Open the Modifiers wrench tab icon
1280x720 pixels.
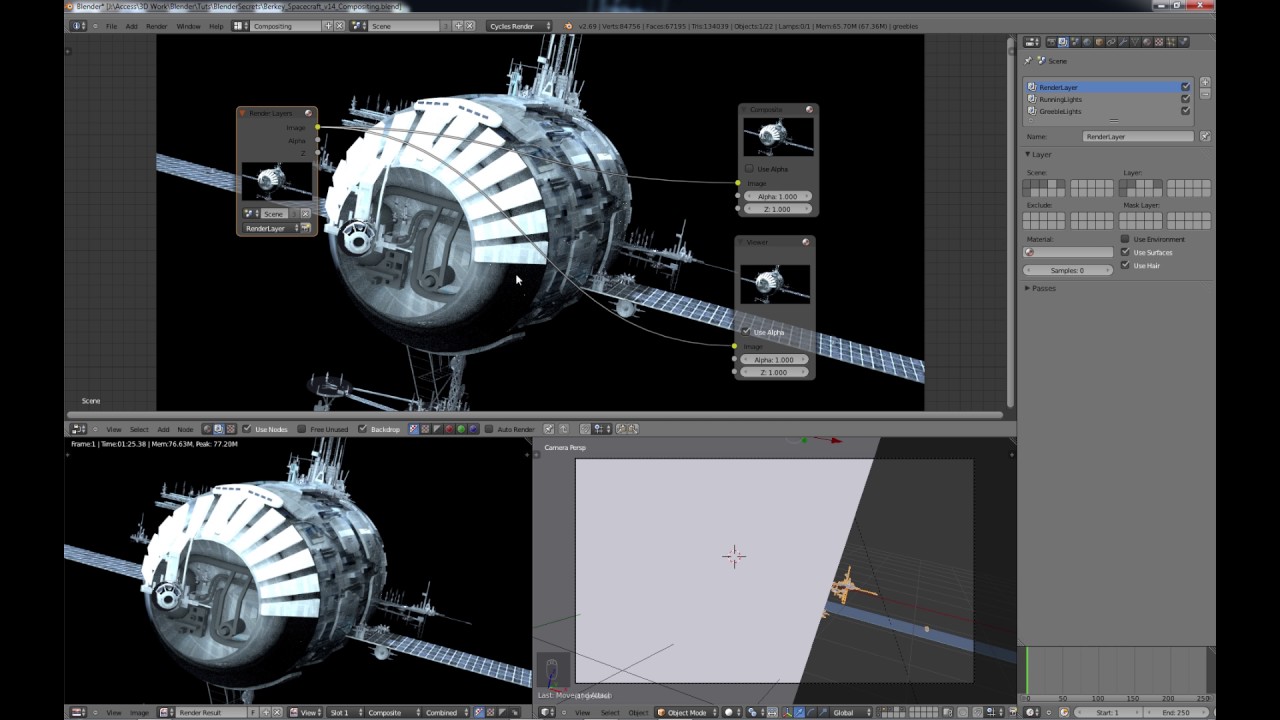point(1123,42)
